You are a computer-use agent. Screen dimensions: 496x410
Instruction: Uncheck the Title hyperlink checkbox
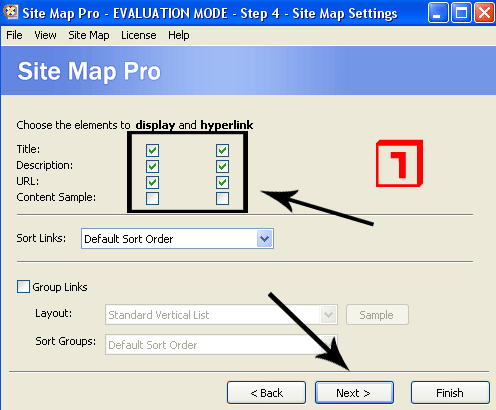coord(222,150)
